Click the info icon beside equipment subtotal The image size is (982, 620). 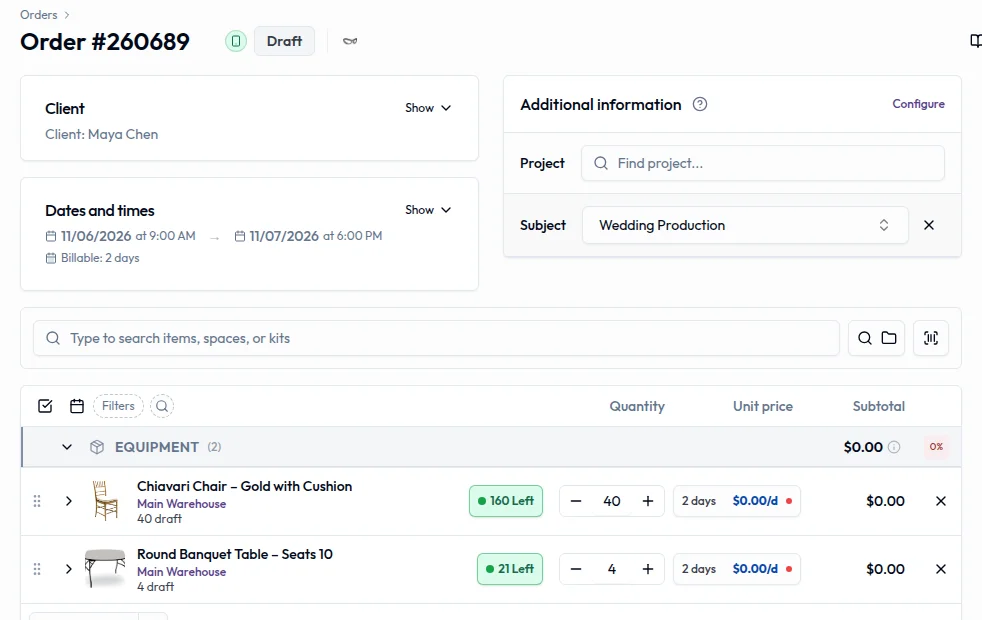click(894, 447)
